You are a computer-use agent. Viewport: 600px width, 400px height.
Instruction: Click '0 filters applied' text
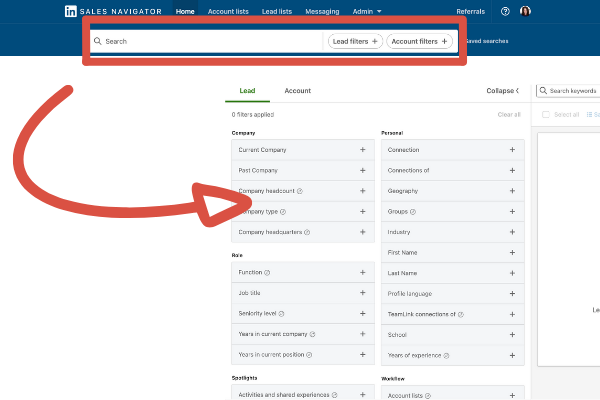coord(253,114)
